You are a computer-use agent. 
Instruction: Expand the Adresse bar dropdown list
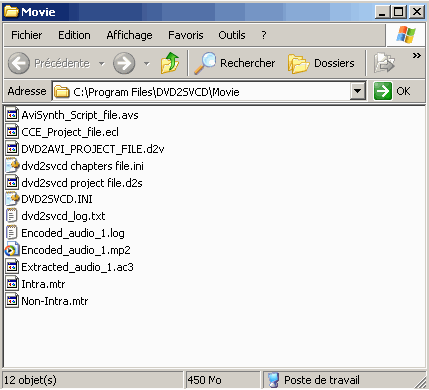point(357,91)
